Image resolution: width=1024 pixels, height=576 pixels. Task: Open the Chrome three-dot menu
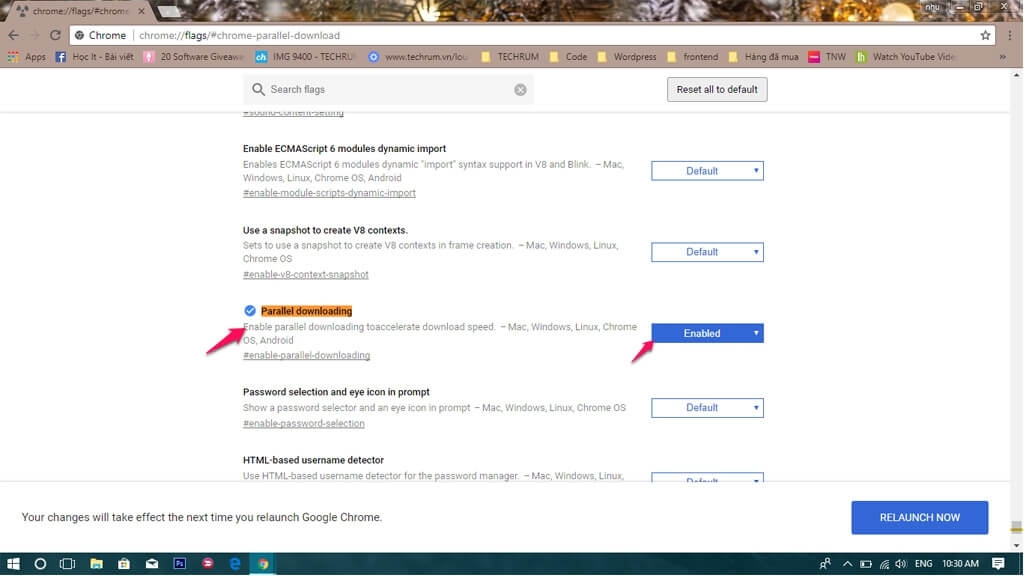(1010, 35)
